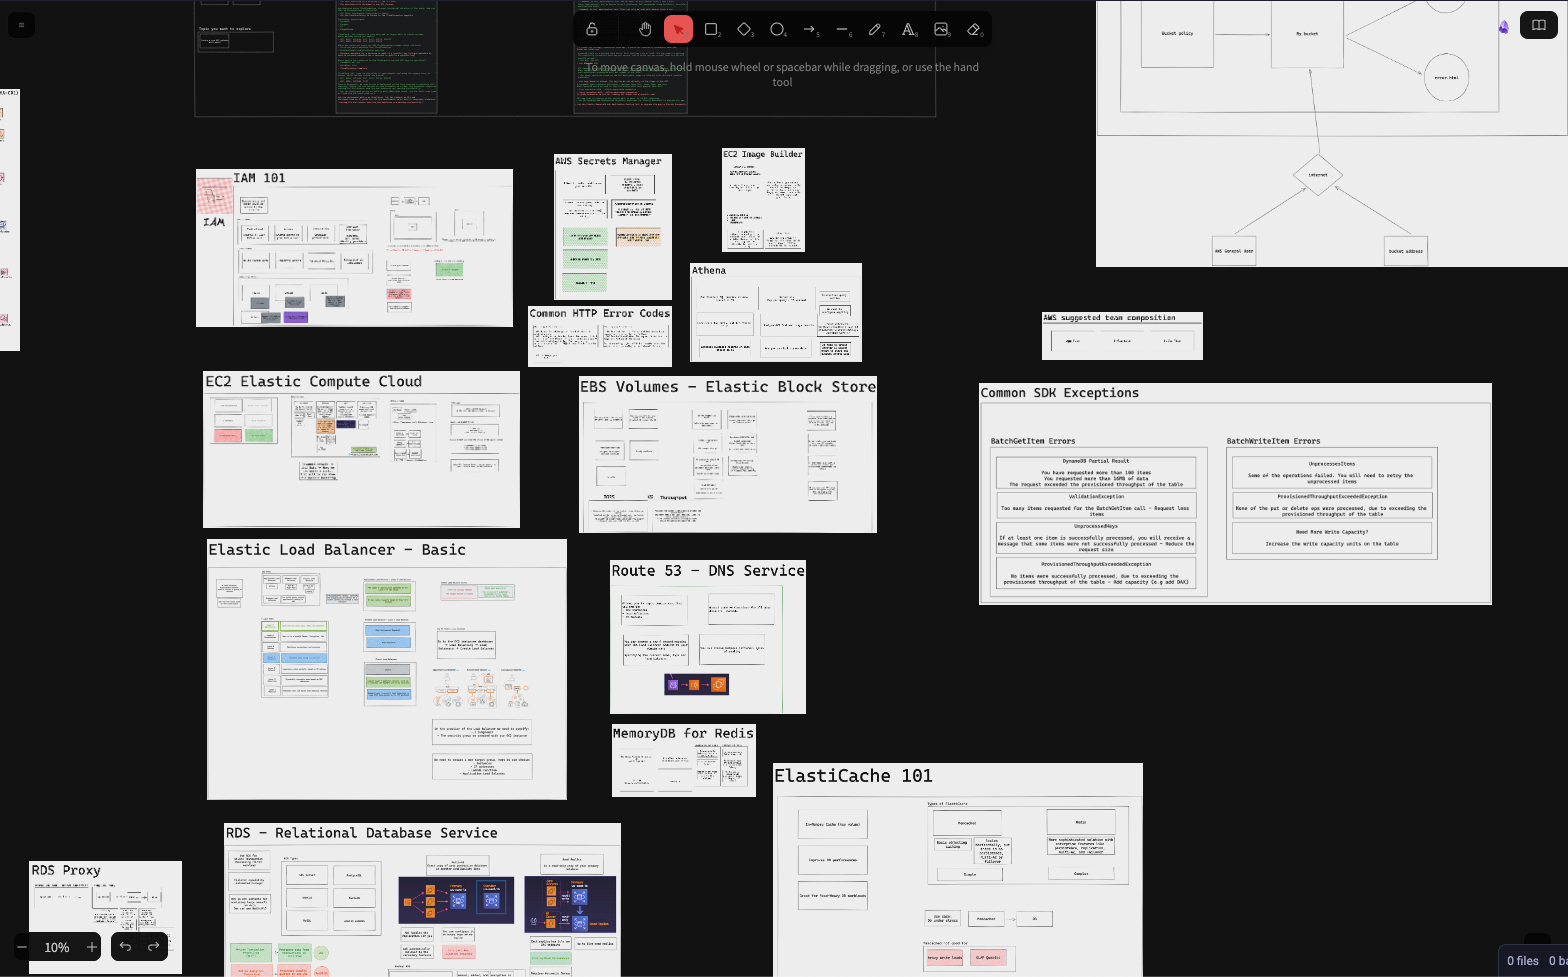Viewport: 1568px width, 977px height.
Task: Select the Line tool
Action: [x=842, y=29]
